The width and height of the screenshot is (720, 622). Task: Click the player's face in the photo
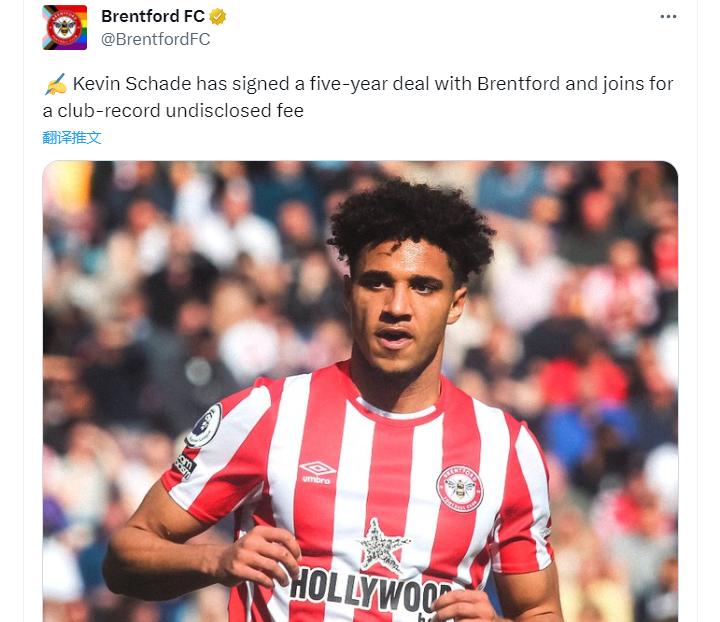(x=399, y=308)
